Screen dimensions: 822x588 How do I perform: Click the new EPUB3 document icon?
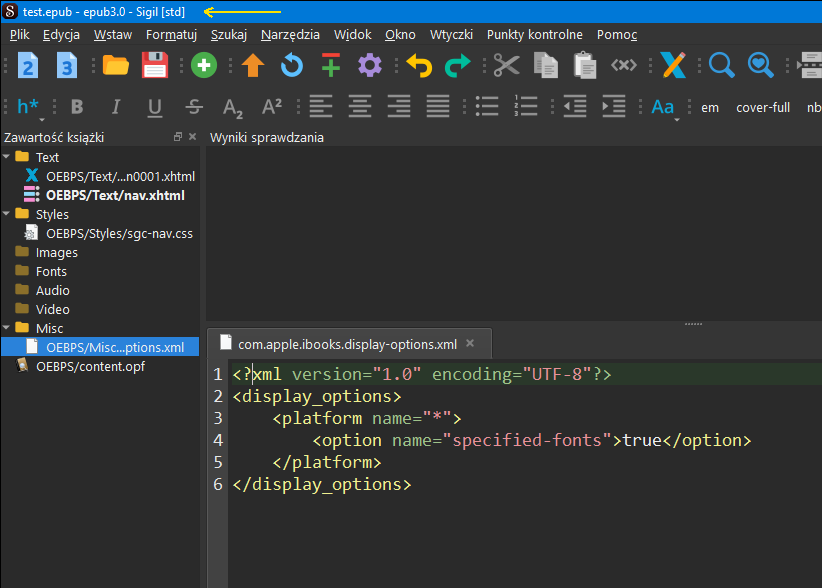pos(67,66)
